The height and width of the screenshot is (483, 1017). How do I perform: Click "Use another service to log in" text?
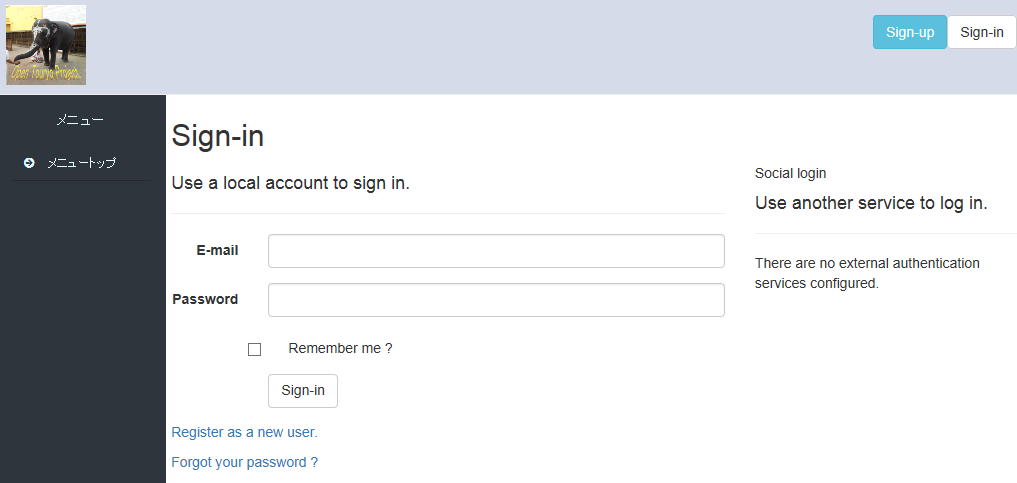(871, 203)
